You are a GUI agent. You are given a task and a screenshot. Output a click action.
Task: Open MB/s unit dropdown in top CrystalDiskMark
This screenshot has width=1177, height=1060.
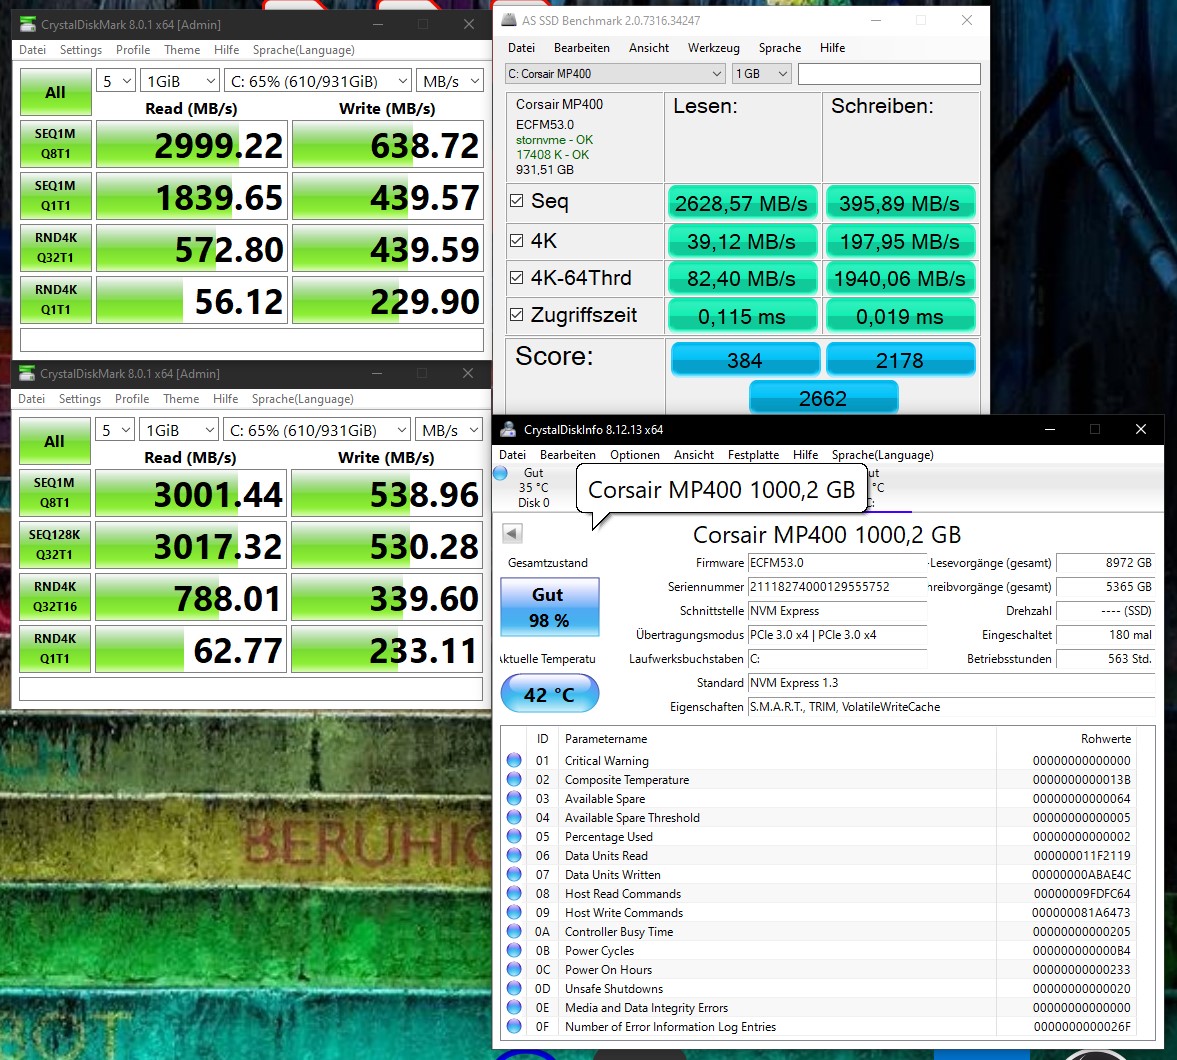tap(450, 81)
